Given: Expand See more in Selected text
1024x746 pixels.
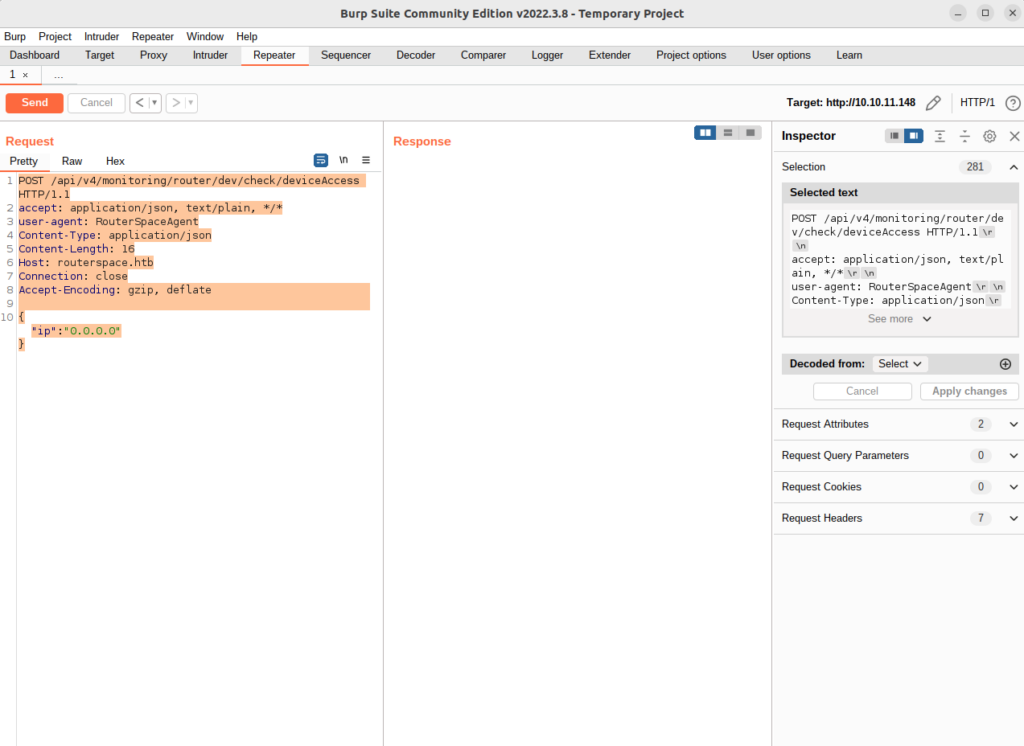Looking at the screenshot, I should click(899, 319).
